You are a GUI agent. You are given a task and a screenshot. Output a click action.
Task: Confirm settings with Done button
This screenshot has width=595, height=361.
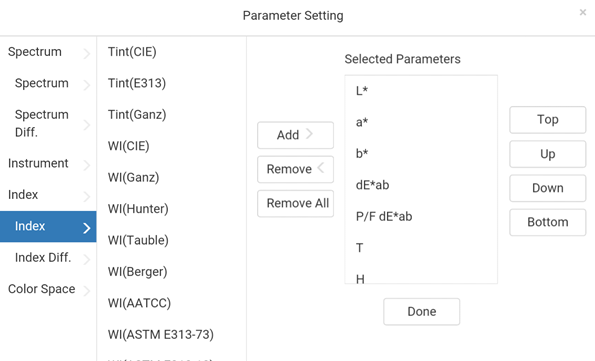(x=422, y=312)
